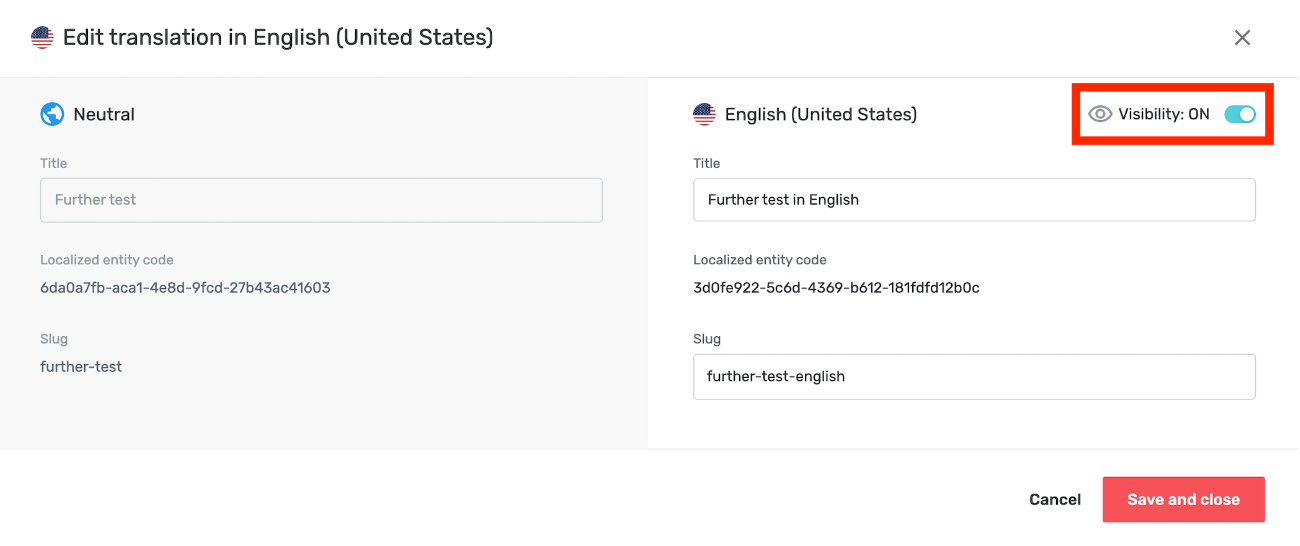The image size is (1300, 546).
Task: Click the 'Further test in English' title field
Action: tap(974, 200)
